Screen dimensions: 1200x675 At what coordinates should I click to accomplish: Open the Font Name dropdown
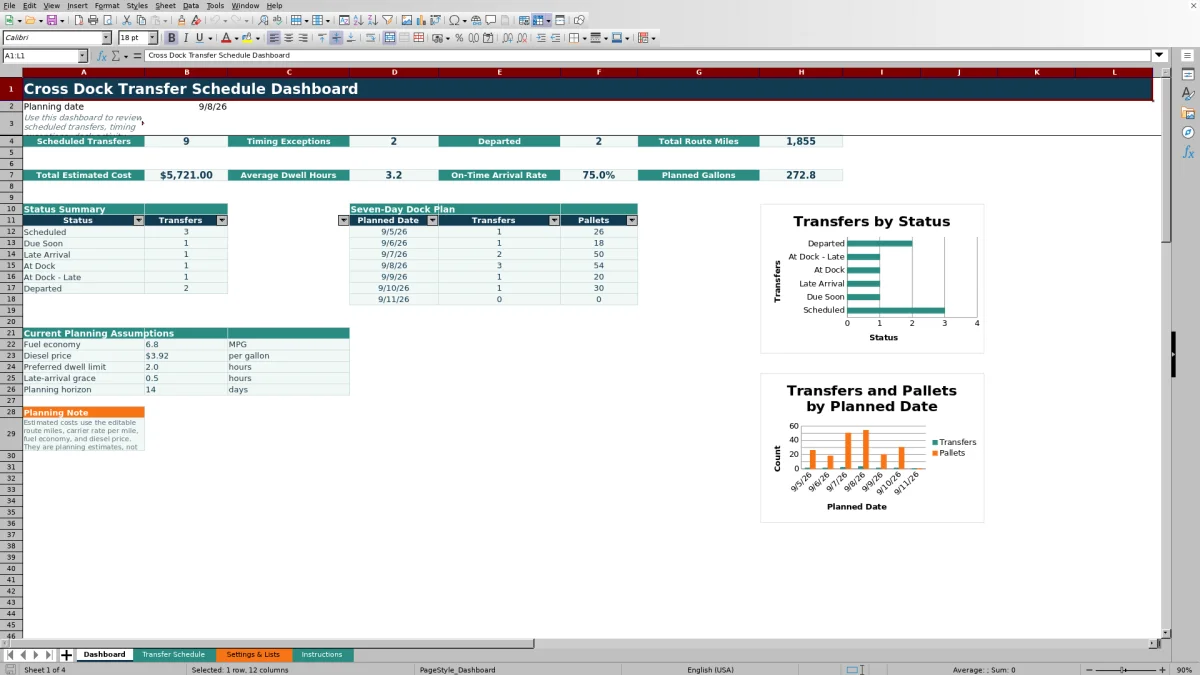point(106,38)
